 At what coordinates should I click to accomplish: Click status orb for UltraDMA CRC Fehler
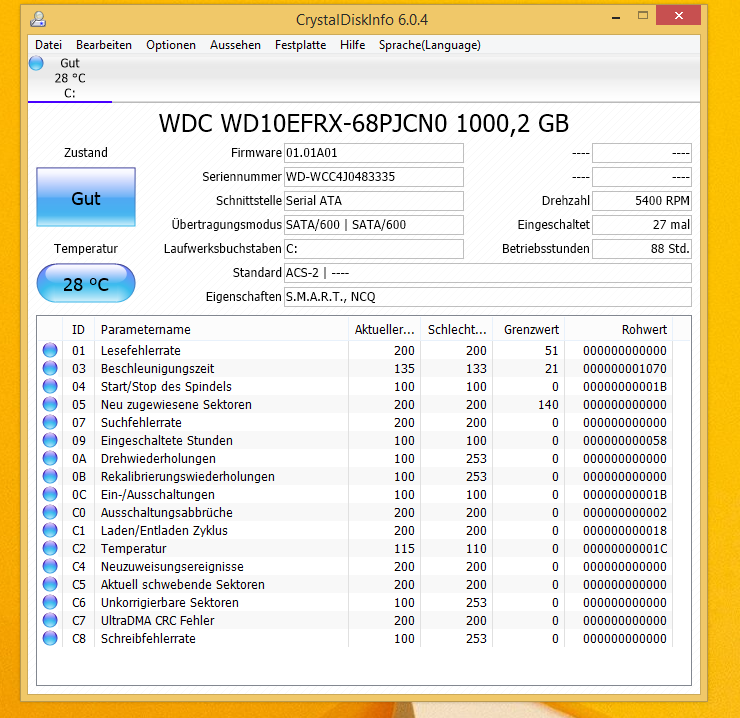tap(50, 620)
